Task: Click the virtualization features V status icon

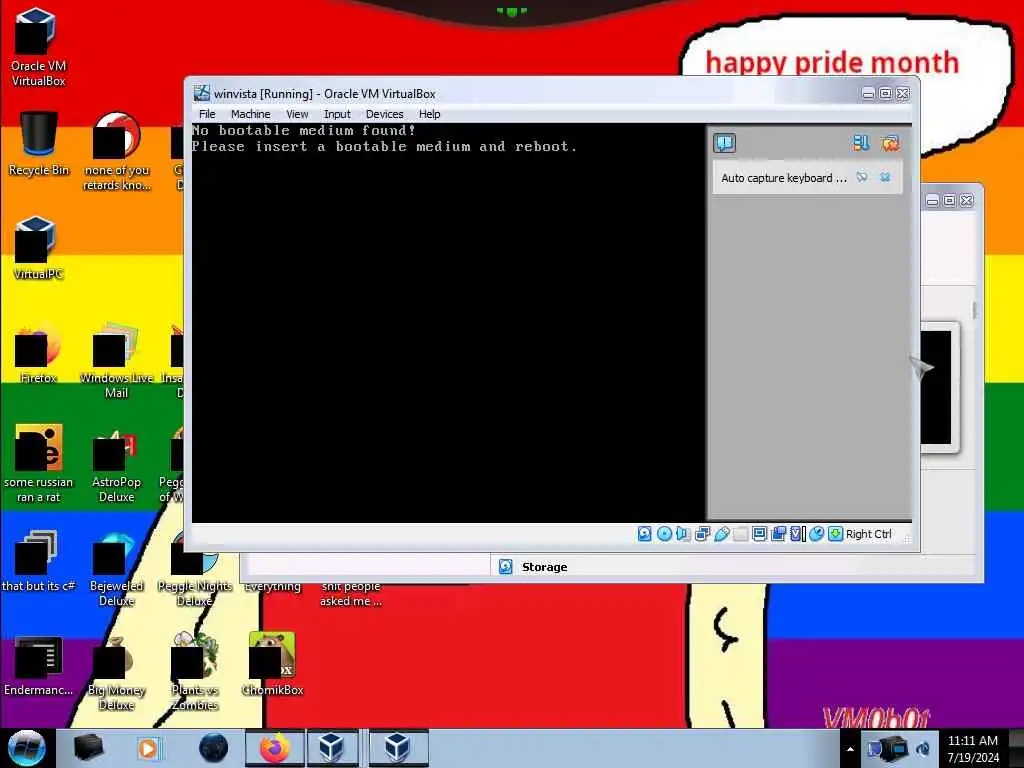Action: [x=797, y=534]
